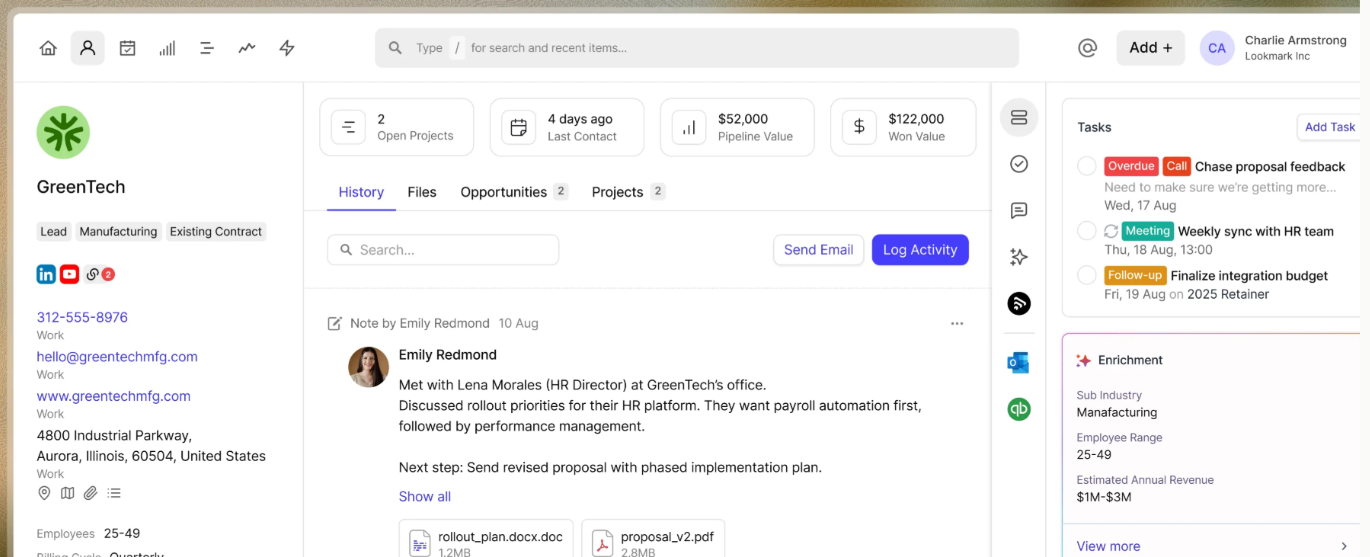Open the Calendar icon in top navigation
The height and width of the screenshot is (557, 1370).
pyautogui.click(x=127, y=48)
